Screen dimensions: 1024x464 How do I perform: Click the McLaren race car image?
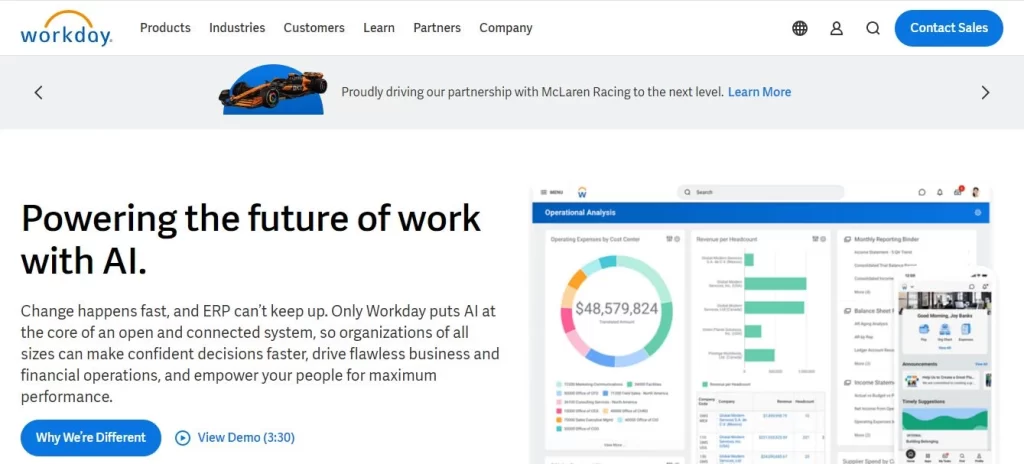tap(273, 90)
